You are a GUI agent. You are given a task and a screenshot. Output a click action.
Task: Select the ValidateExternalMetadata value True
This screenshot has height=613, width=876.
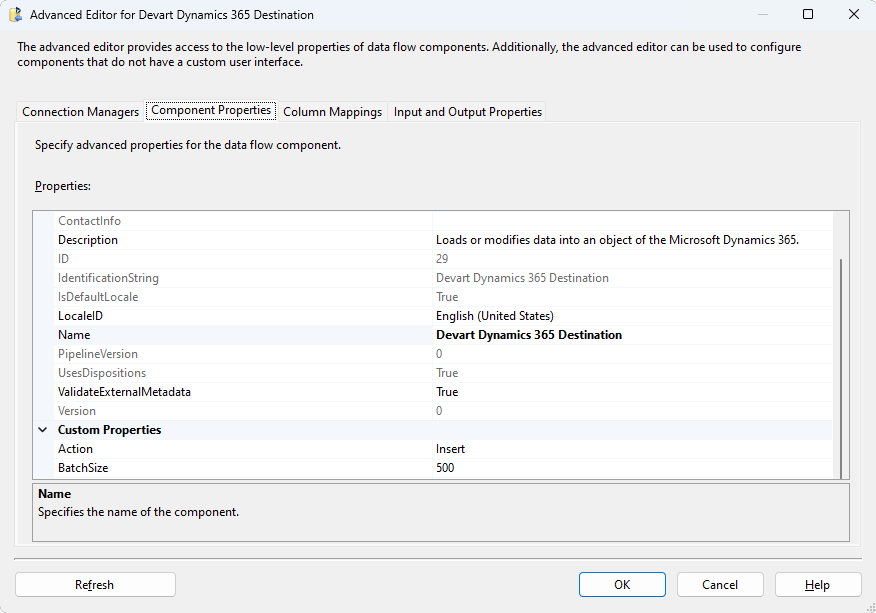[630, 392]
